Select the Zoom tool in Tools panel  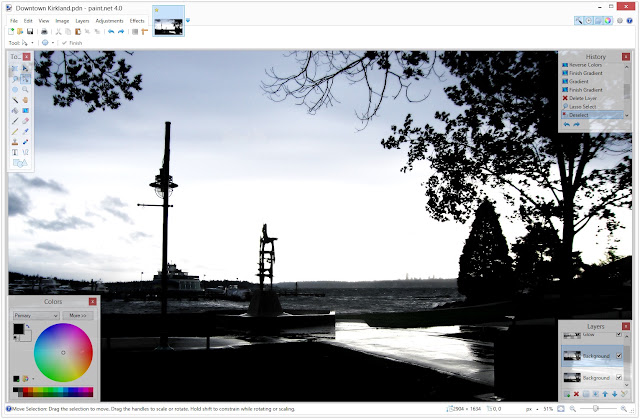(x=25, y=89)
